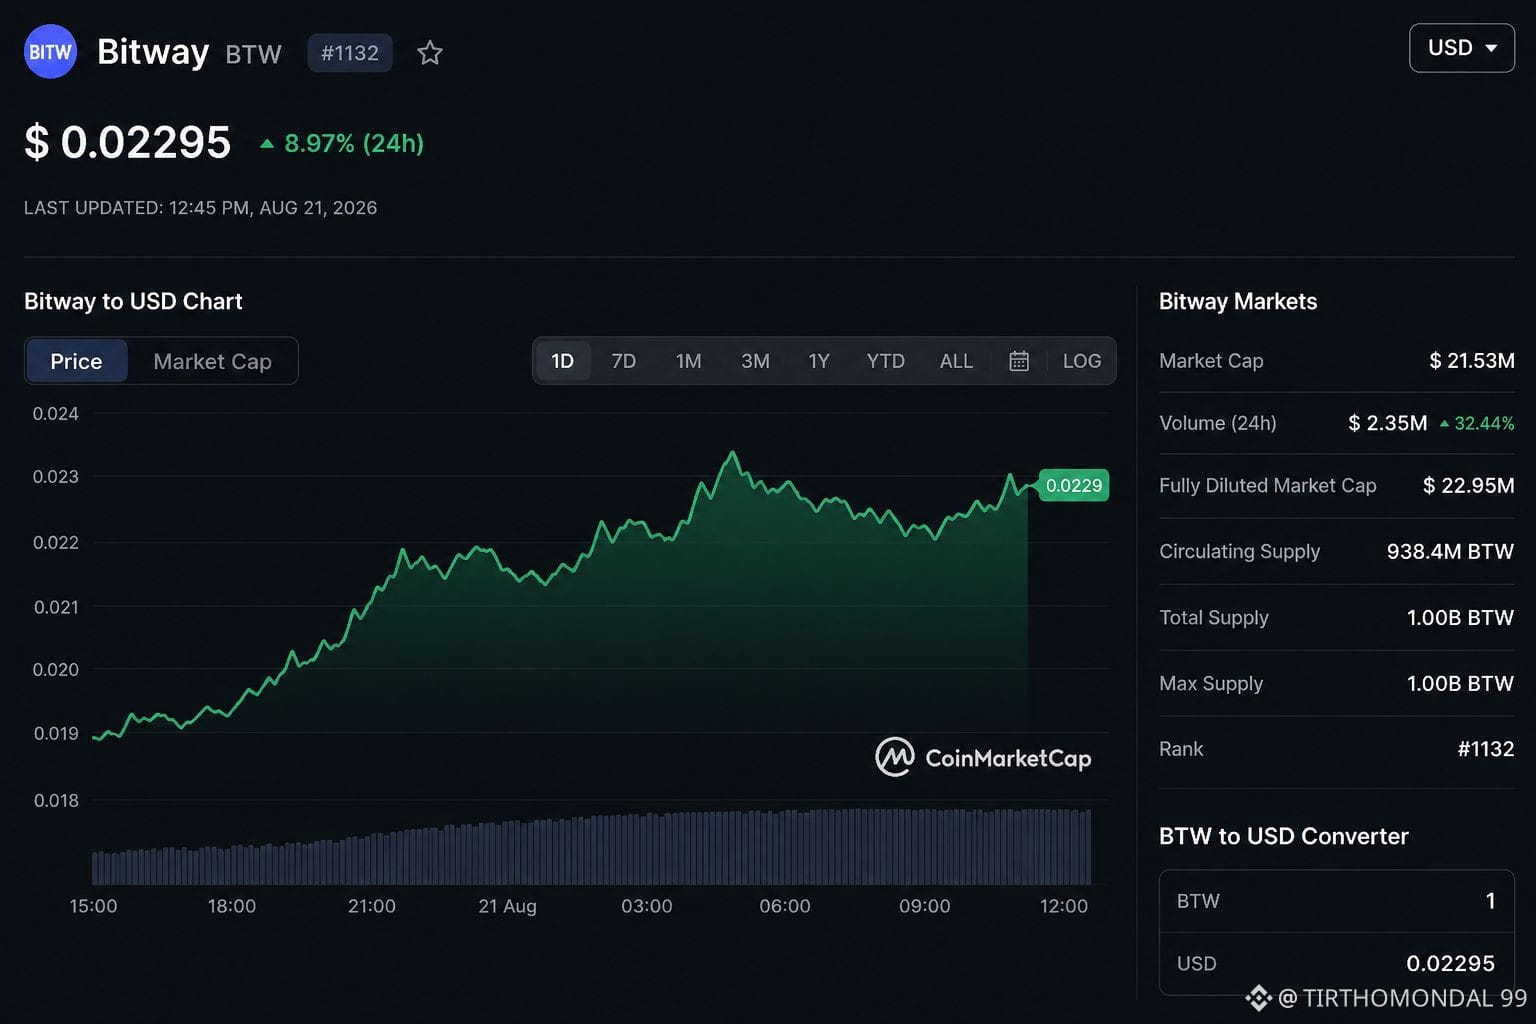Edit the BTW amount converter field
1536x1024 pixels.
(1337, 901)
